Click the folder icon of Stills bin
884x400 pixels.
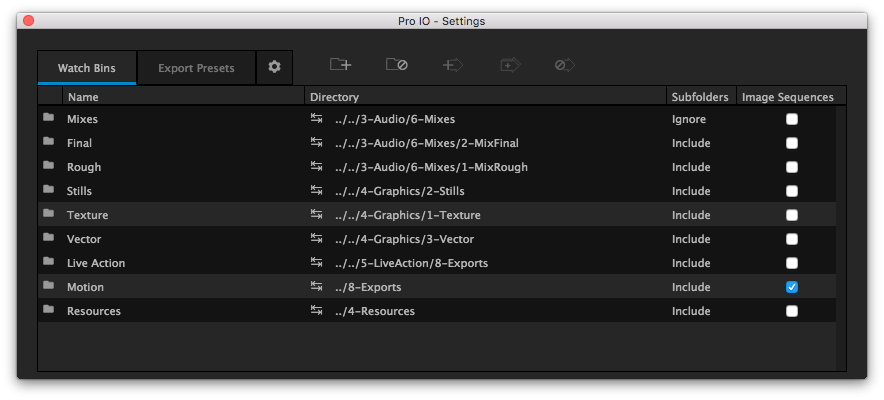[48, 191]
